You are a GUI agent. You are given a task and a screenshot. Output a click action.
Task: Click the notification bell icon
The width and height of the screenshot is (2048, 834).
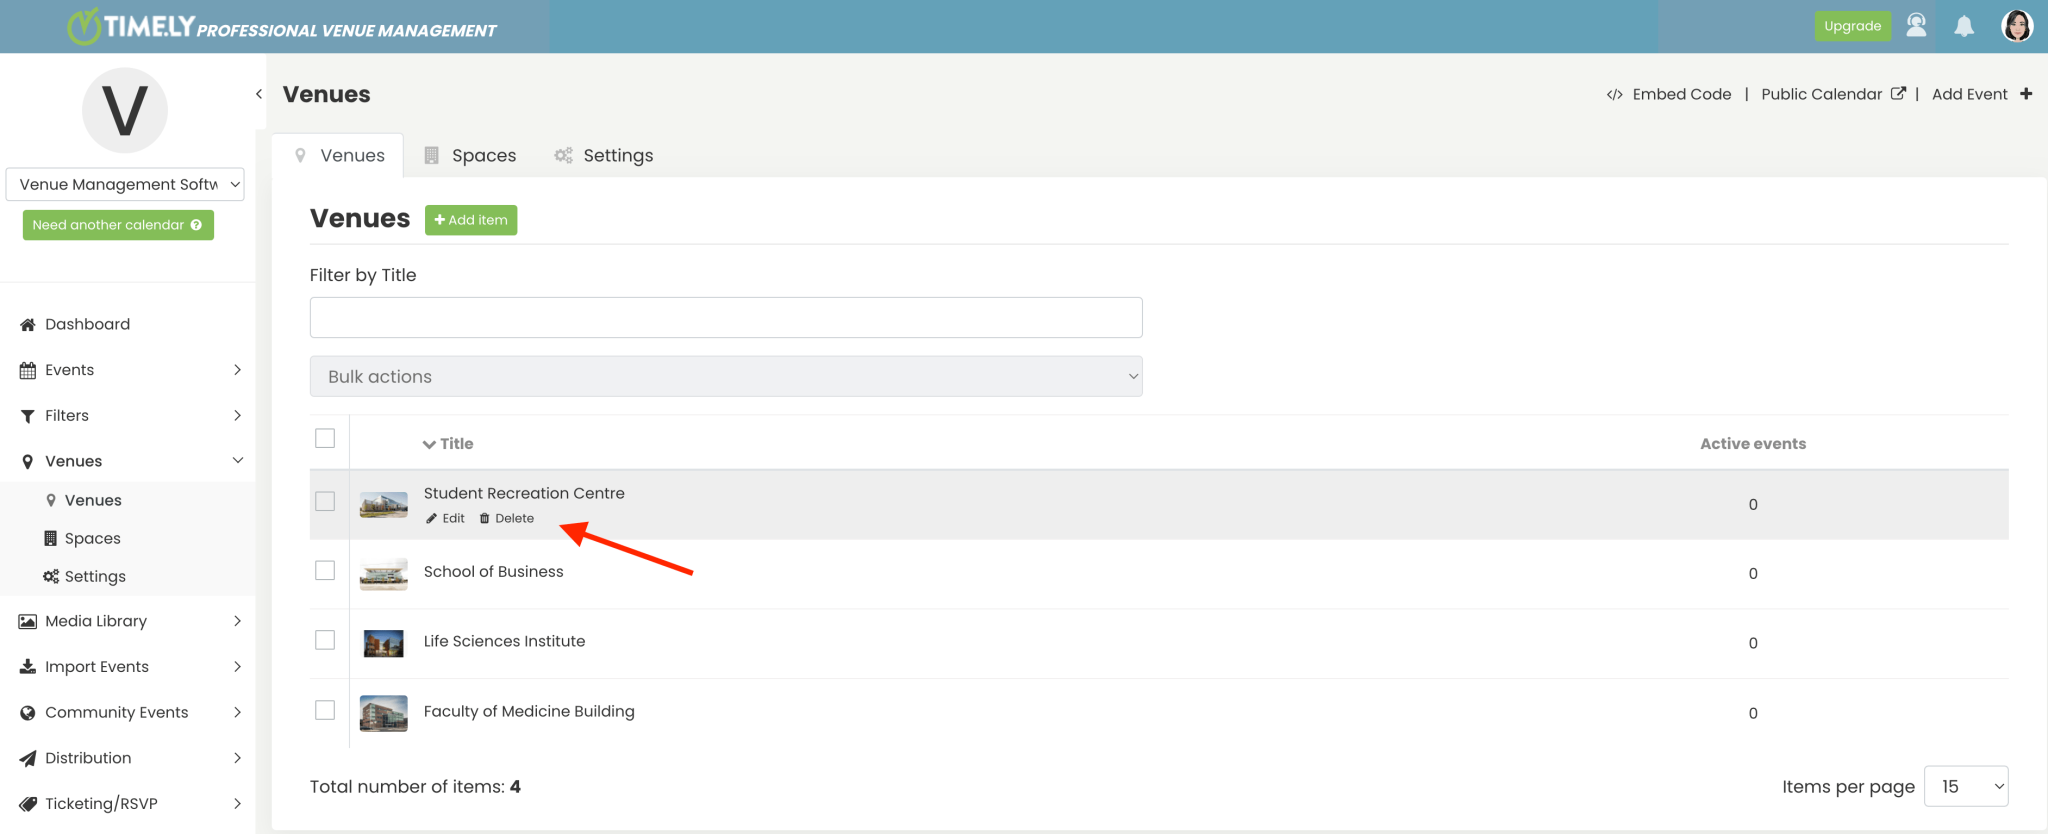tap(1964, 26)
